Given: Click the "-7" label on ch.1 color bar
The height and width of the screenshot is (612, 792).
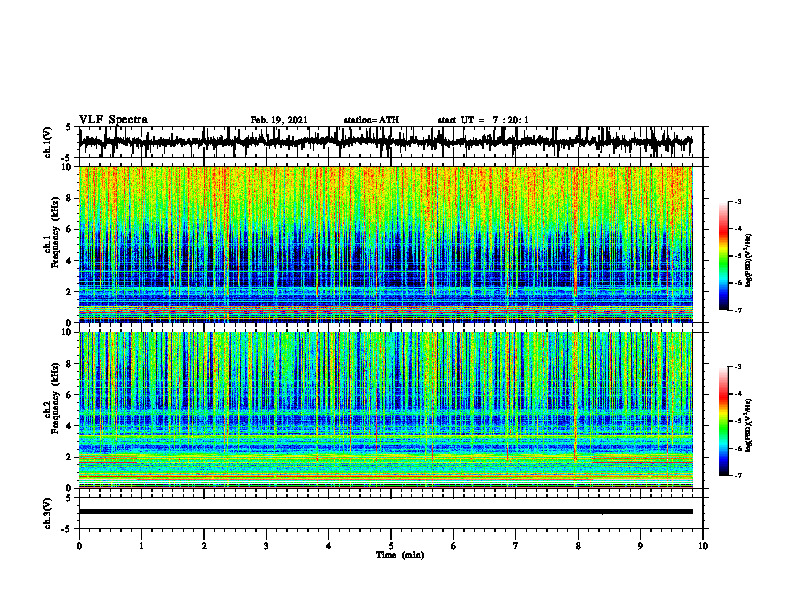Looking at the screenshot, I should [x=737, y=310].
